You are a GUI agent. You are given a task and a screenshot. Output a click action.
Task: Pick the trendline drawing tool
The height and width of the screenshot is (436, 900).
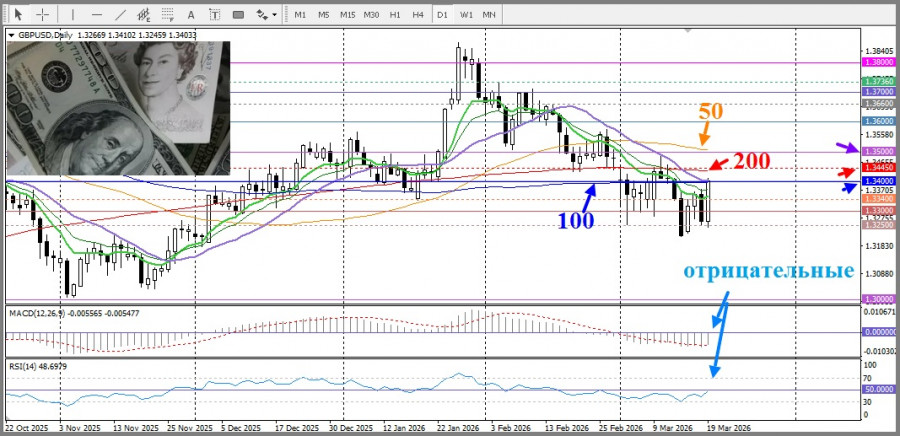[120, 15]
